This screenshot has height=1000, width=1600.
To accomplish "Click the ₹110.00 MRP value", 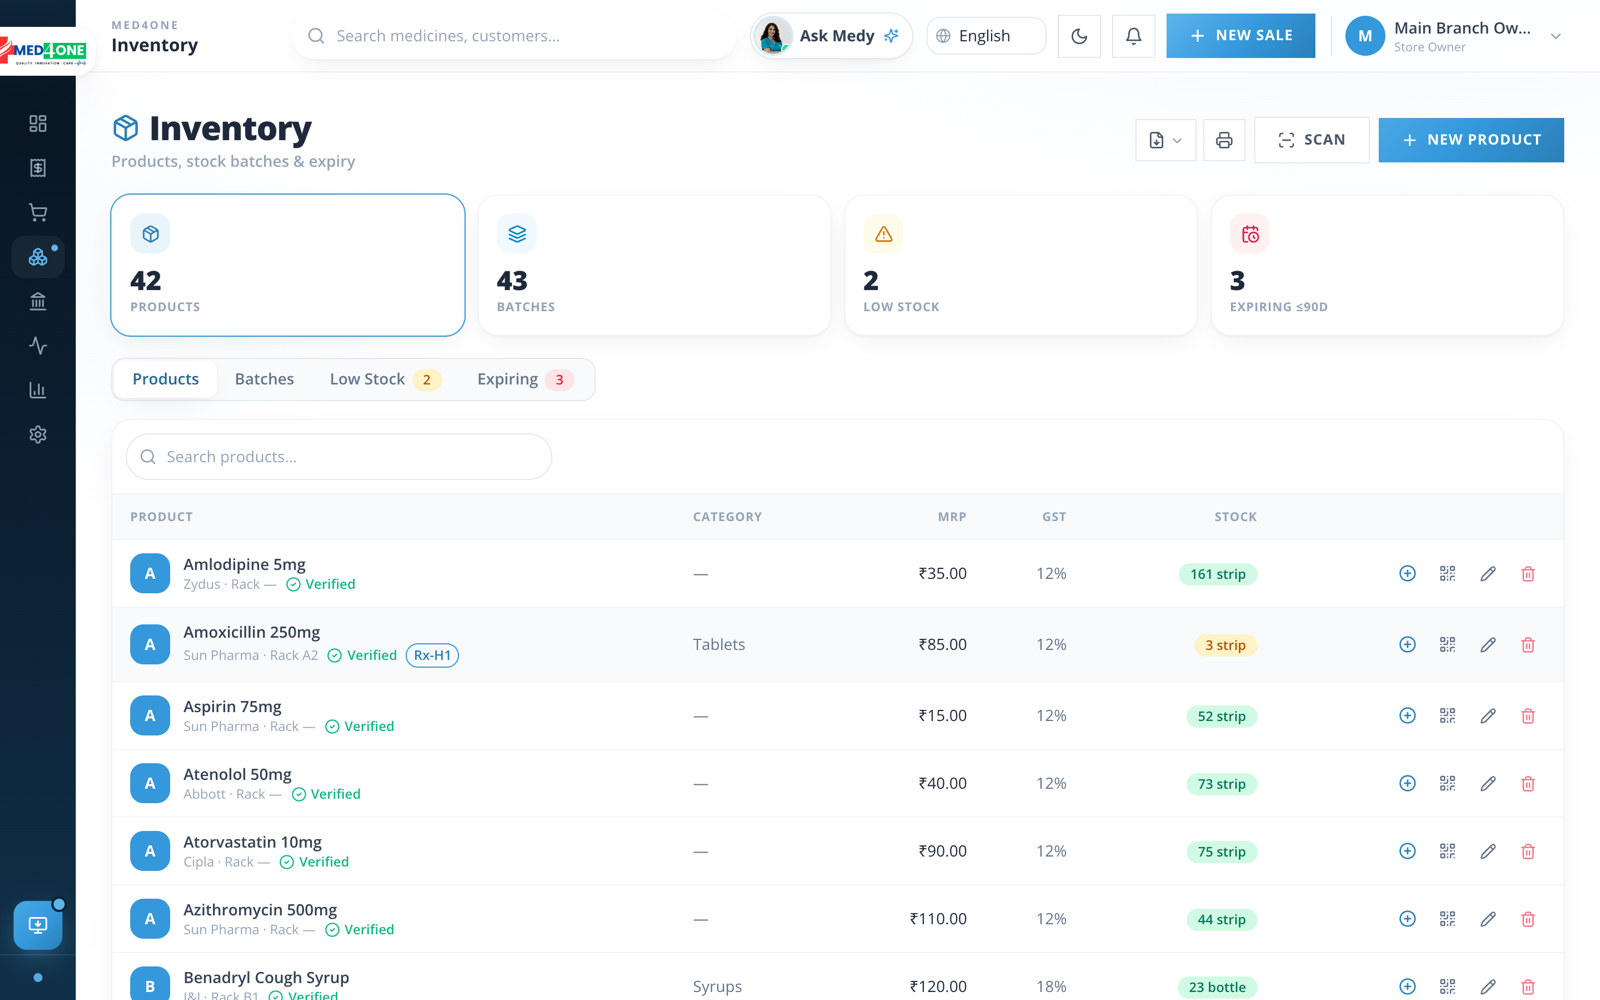I will coord(938,919).
